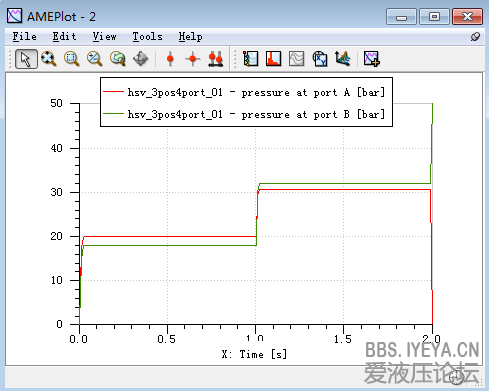Click the X: Time [s] axis label
Viewport: 489px width, 391px height.
click(x=254, y=354)
